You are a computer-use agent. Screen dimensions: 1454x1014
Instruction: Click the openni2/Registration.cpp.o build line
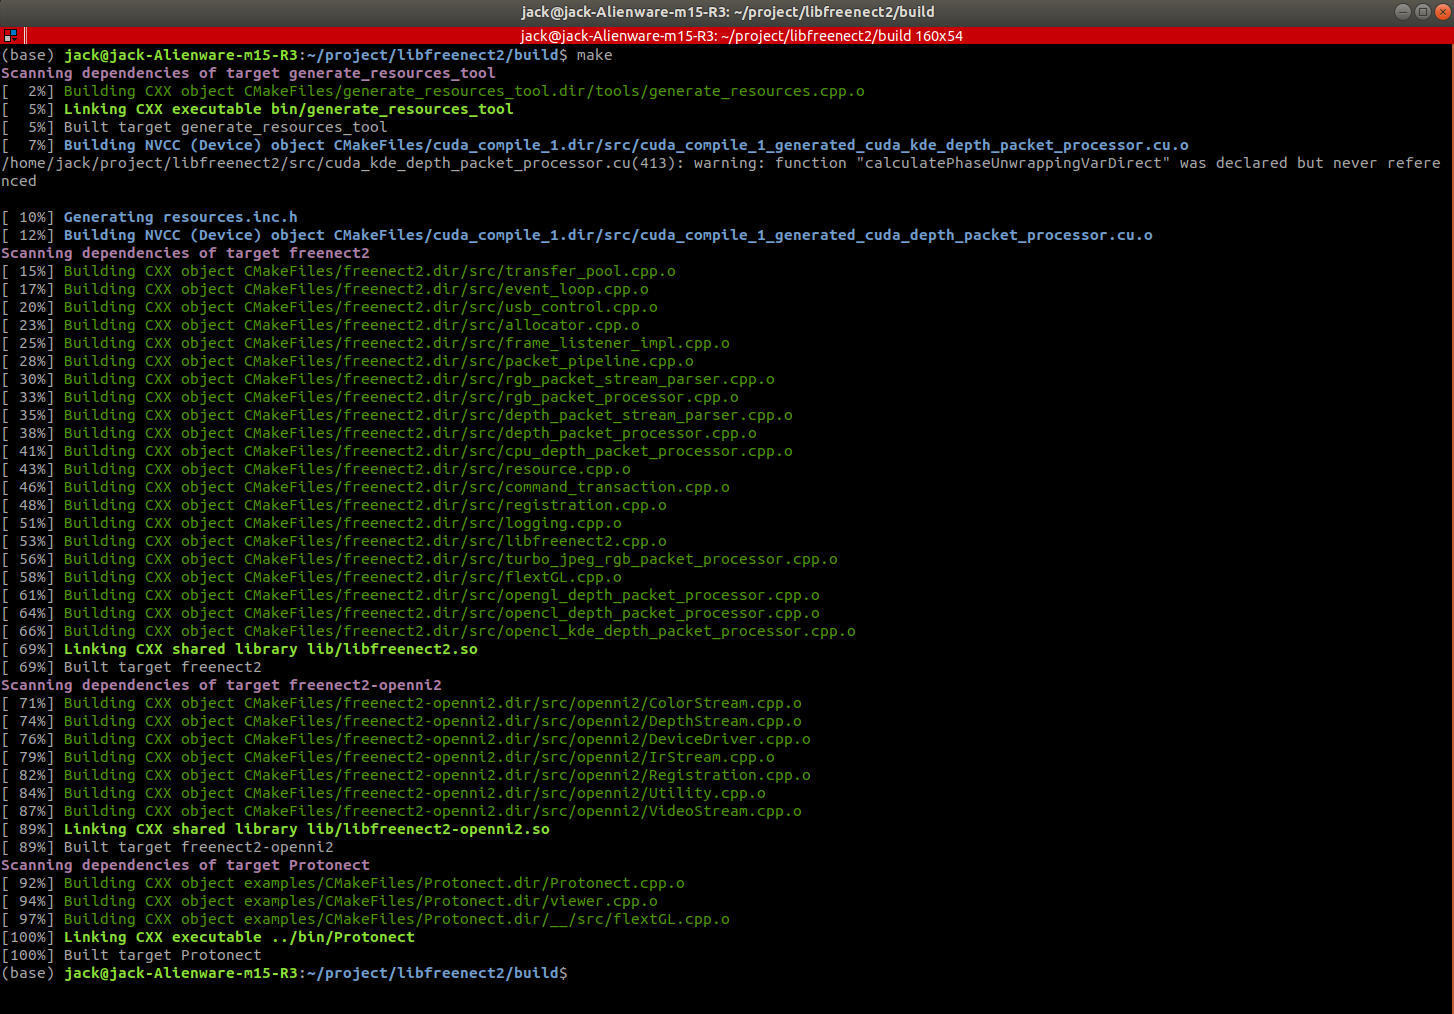tap(406, 775)
